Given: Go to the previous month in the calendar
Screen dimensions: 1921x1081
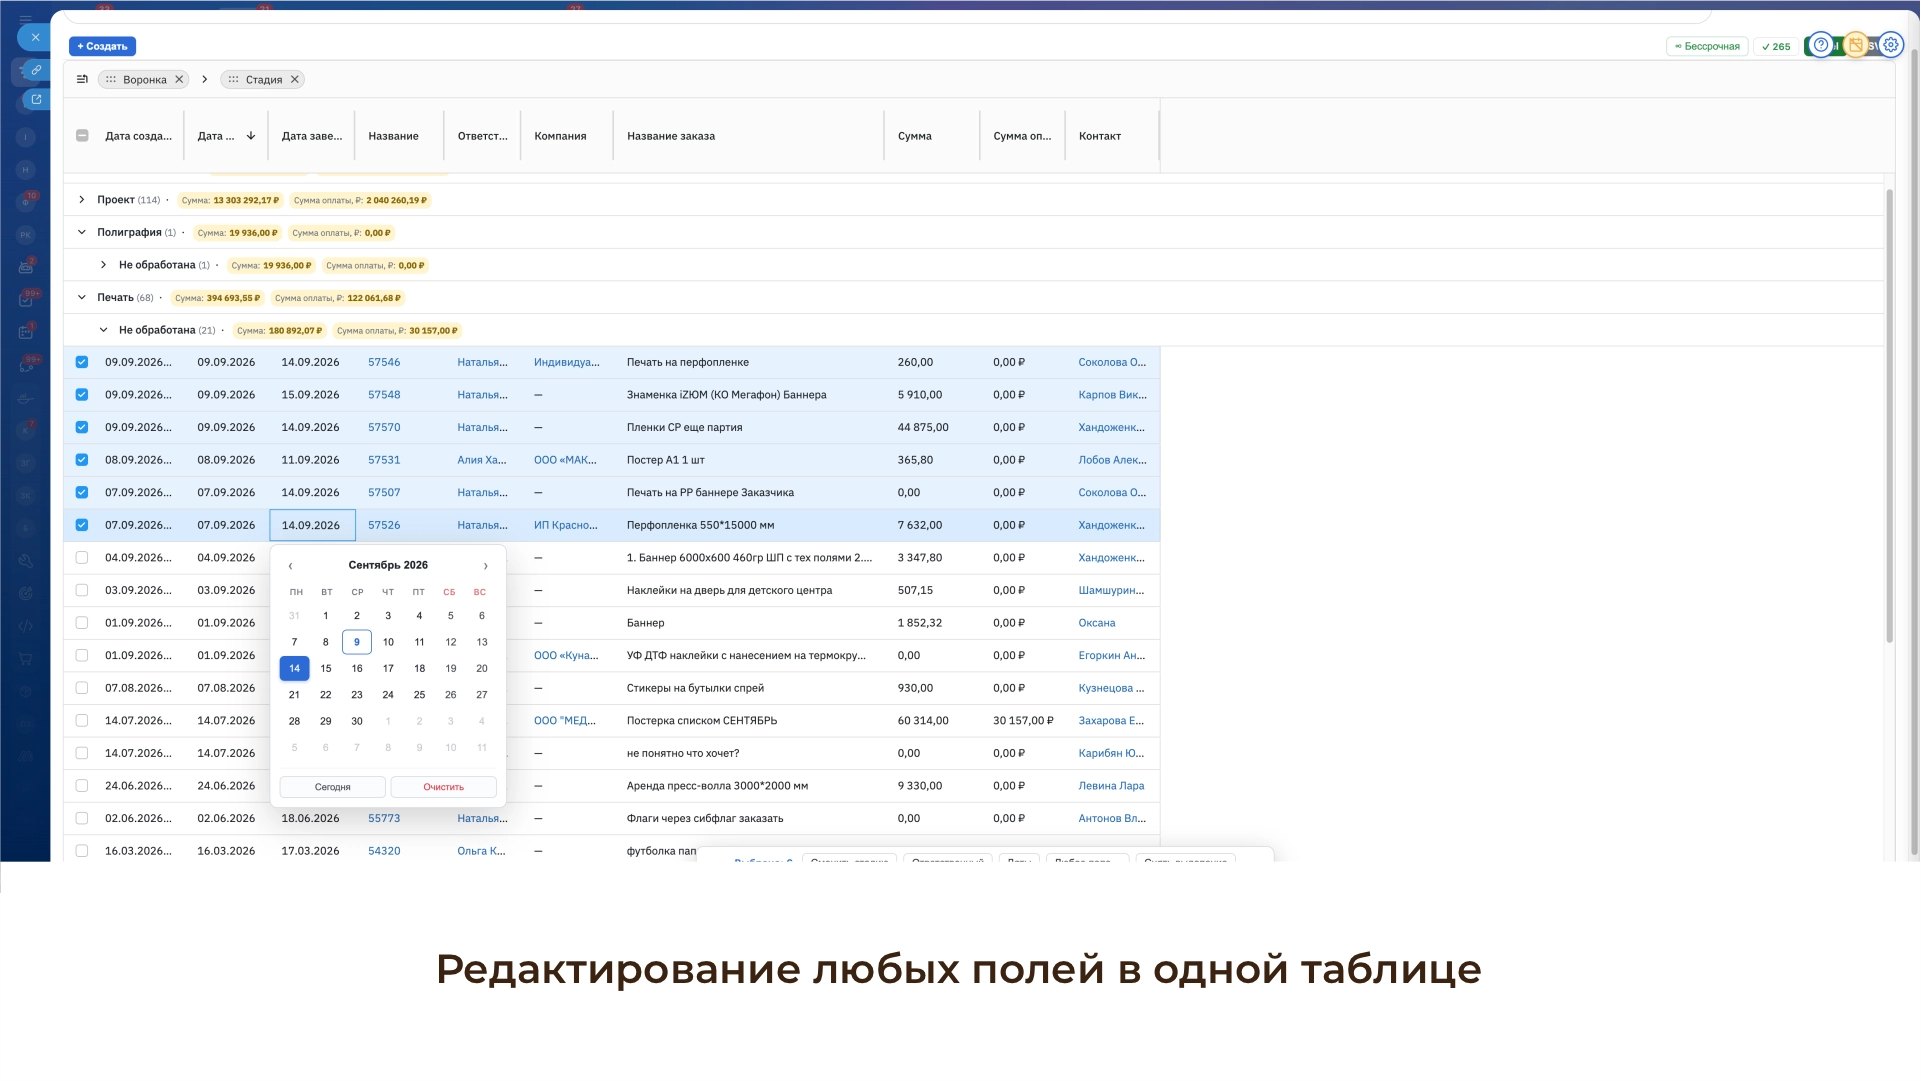Looking at the screenshot, I should (x=291, y=566).
